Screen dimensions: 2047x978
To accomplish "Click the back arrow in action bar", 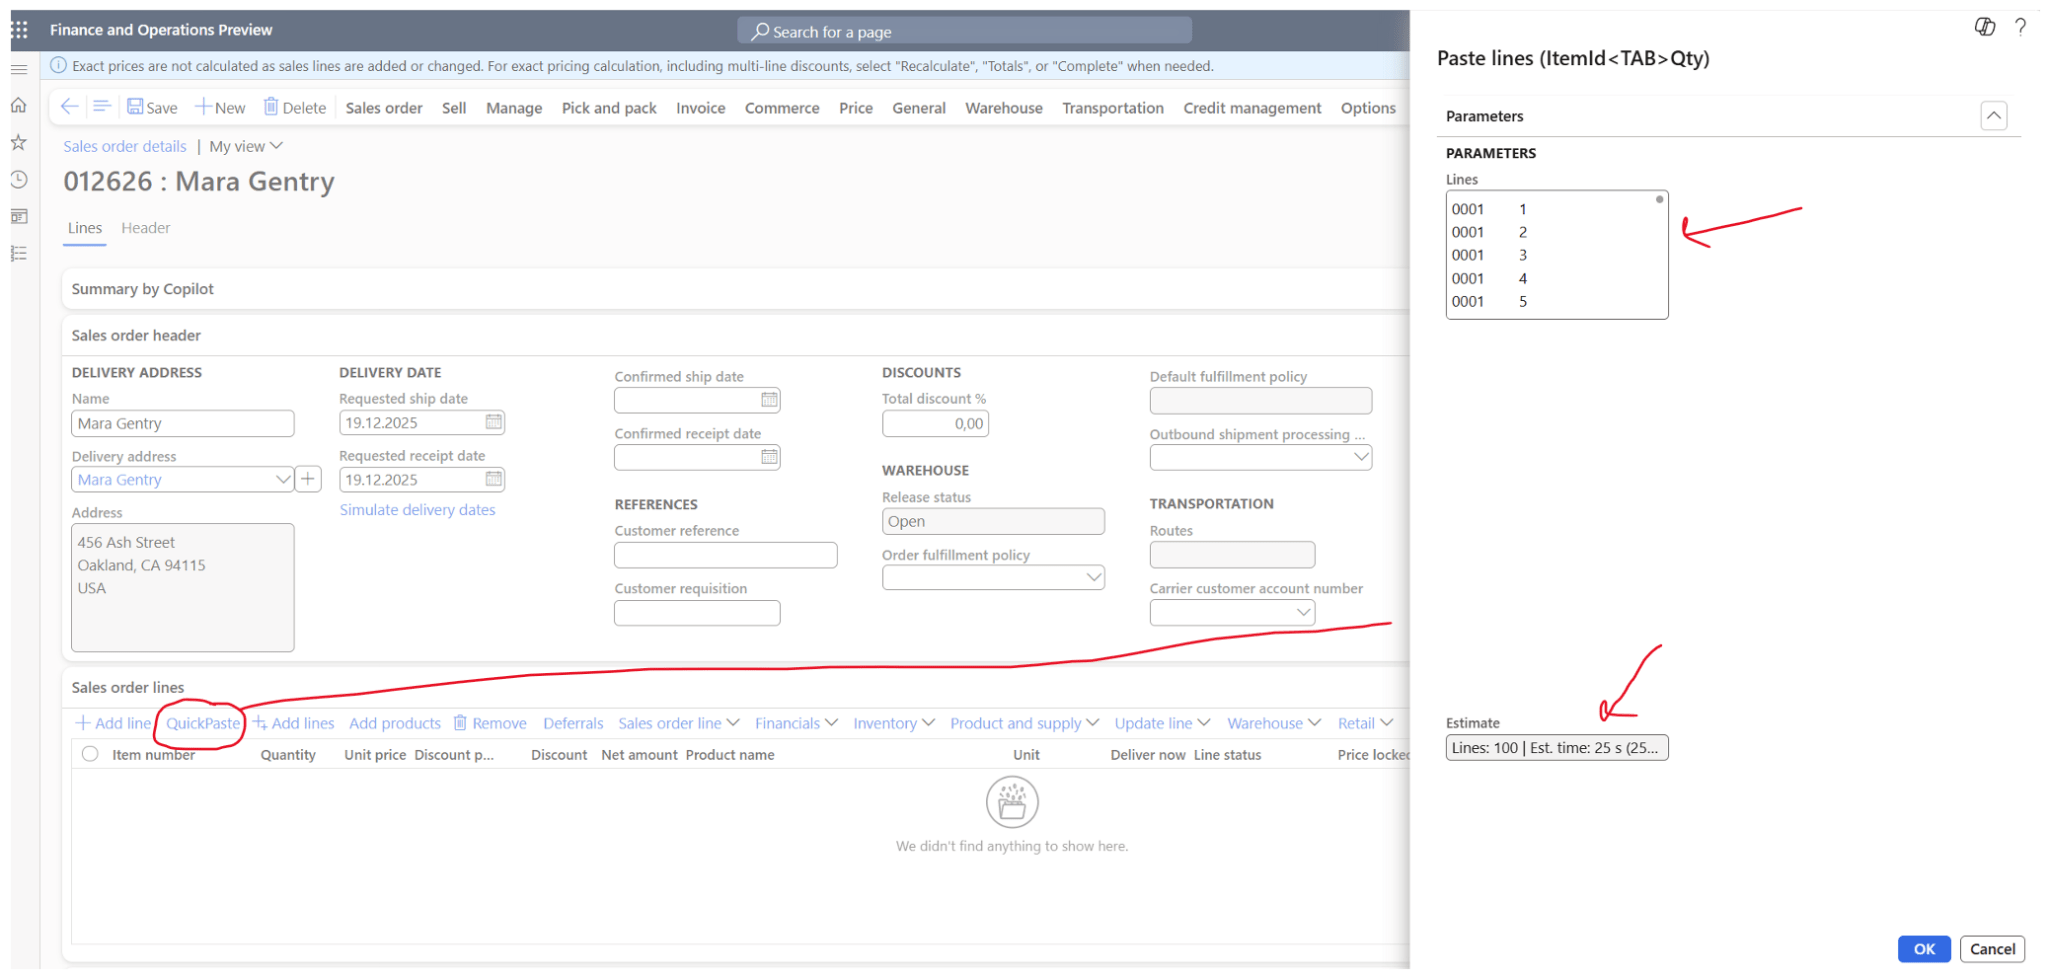I will click(x=69, y=107).
